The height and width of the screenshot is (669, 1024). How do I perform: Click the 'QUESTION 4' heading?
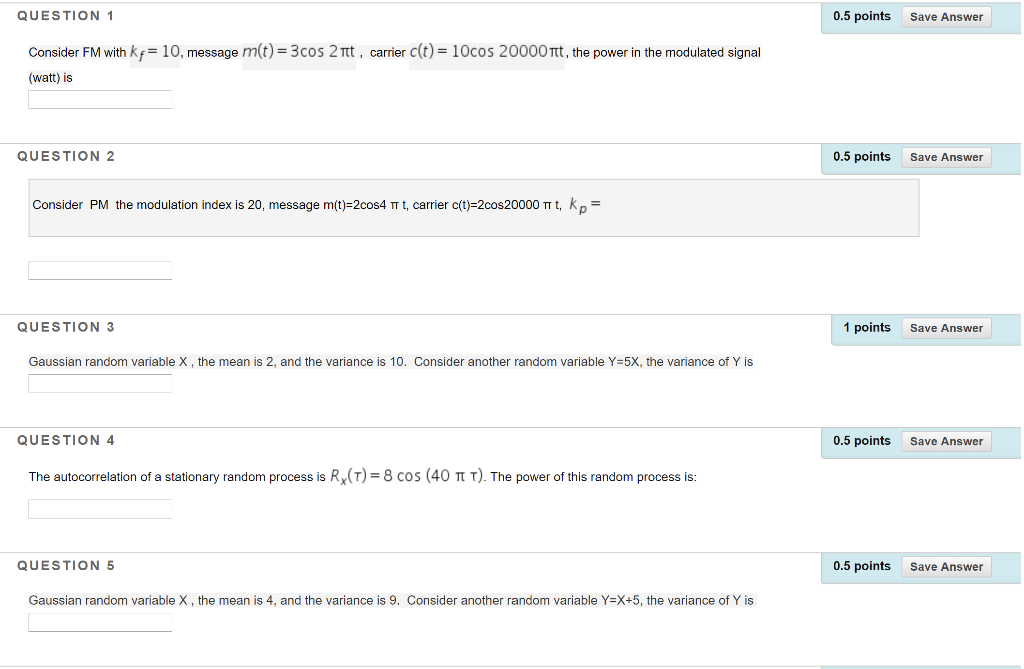(x=66, y=440)
